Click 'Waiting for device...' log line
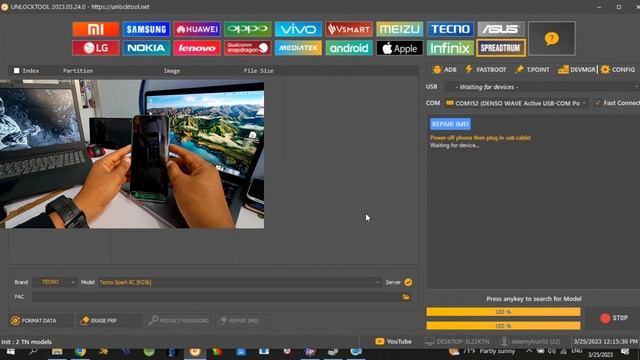This screenshot has height=360, width=640. click(454, 145)
